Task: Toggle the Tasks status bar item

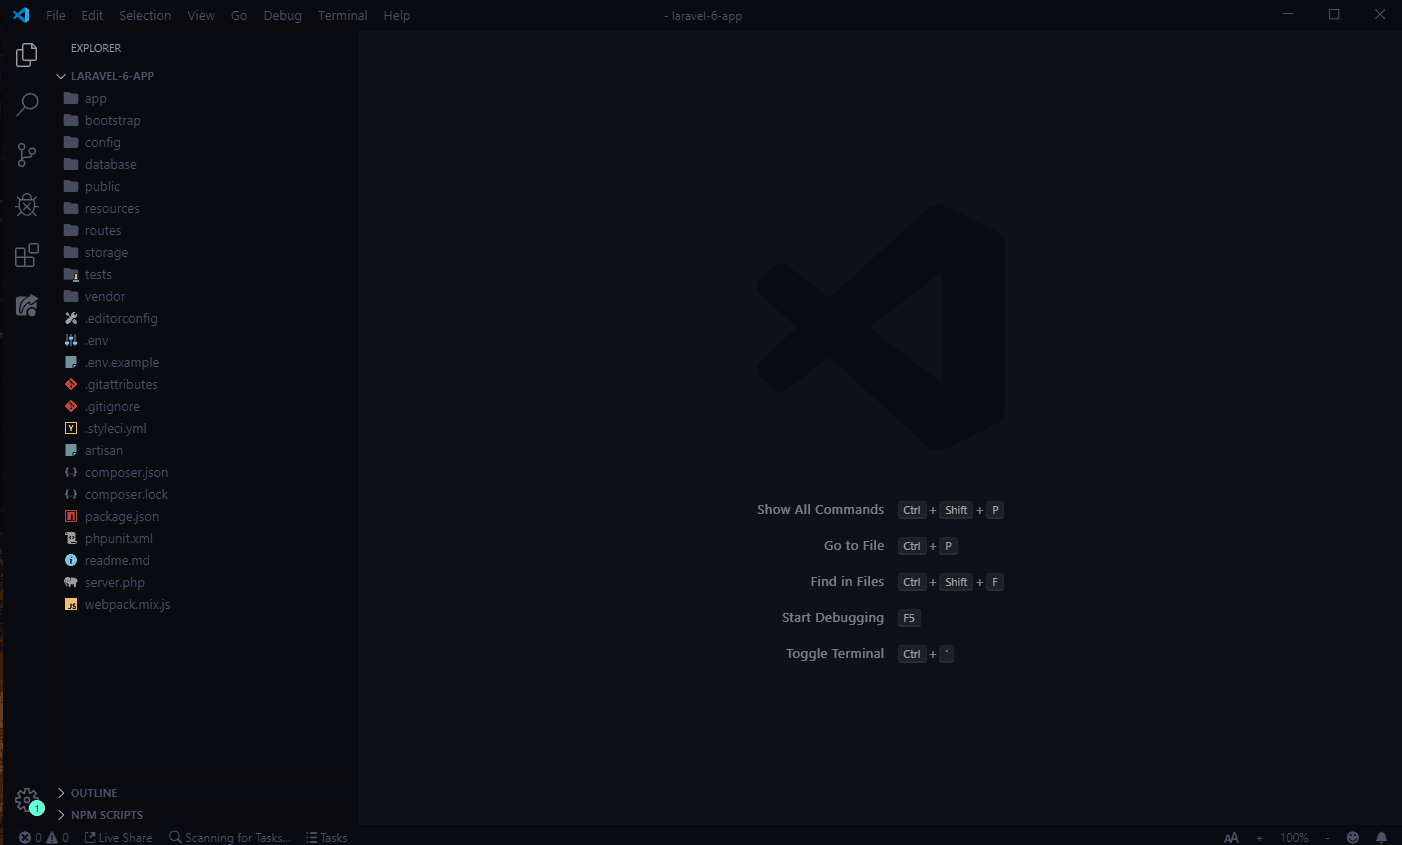Action: point(326,837)
